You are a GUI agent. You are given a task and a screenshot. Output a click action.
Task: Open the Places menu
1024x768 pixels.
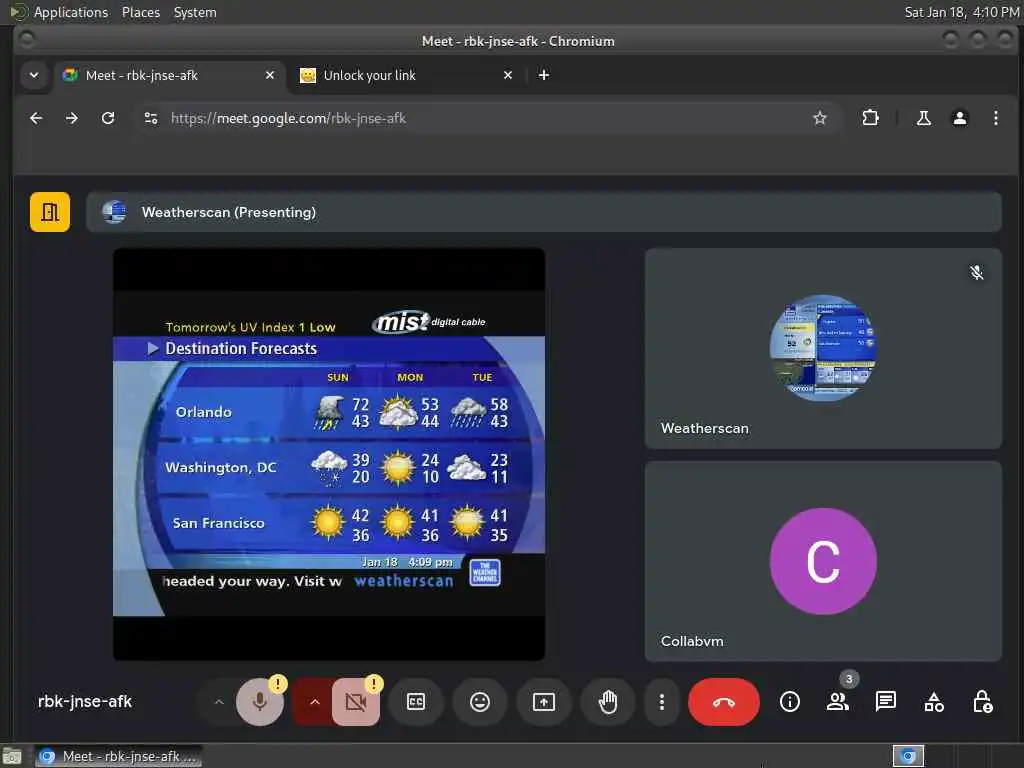point(140,12)
